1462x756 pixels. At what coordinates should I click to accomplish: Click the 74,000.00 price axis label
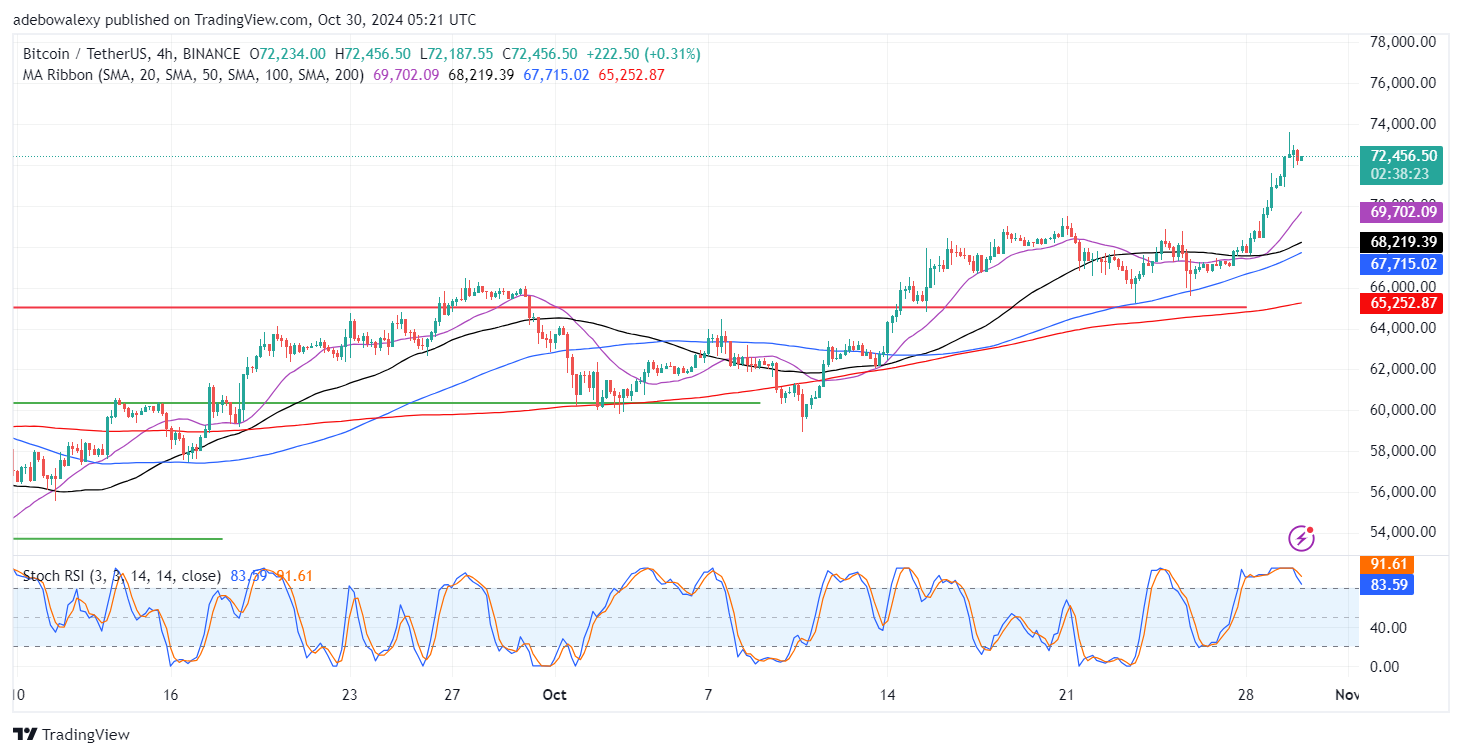(1403, 124)
